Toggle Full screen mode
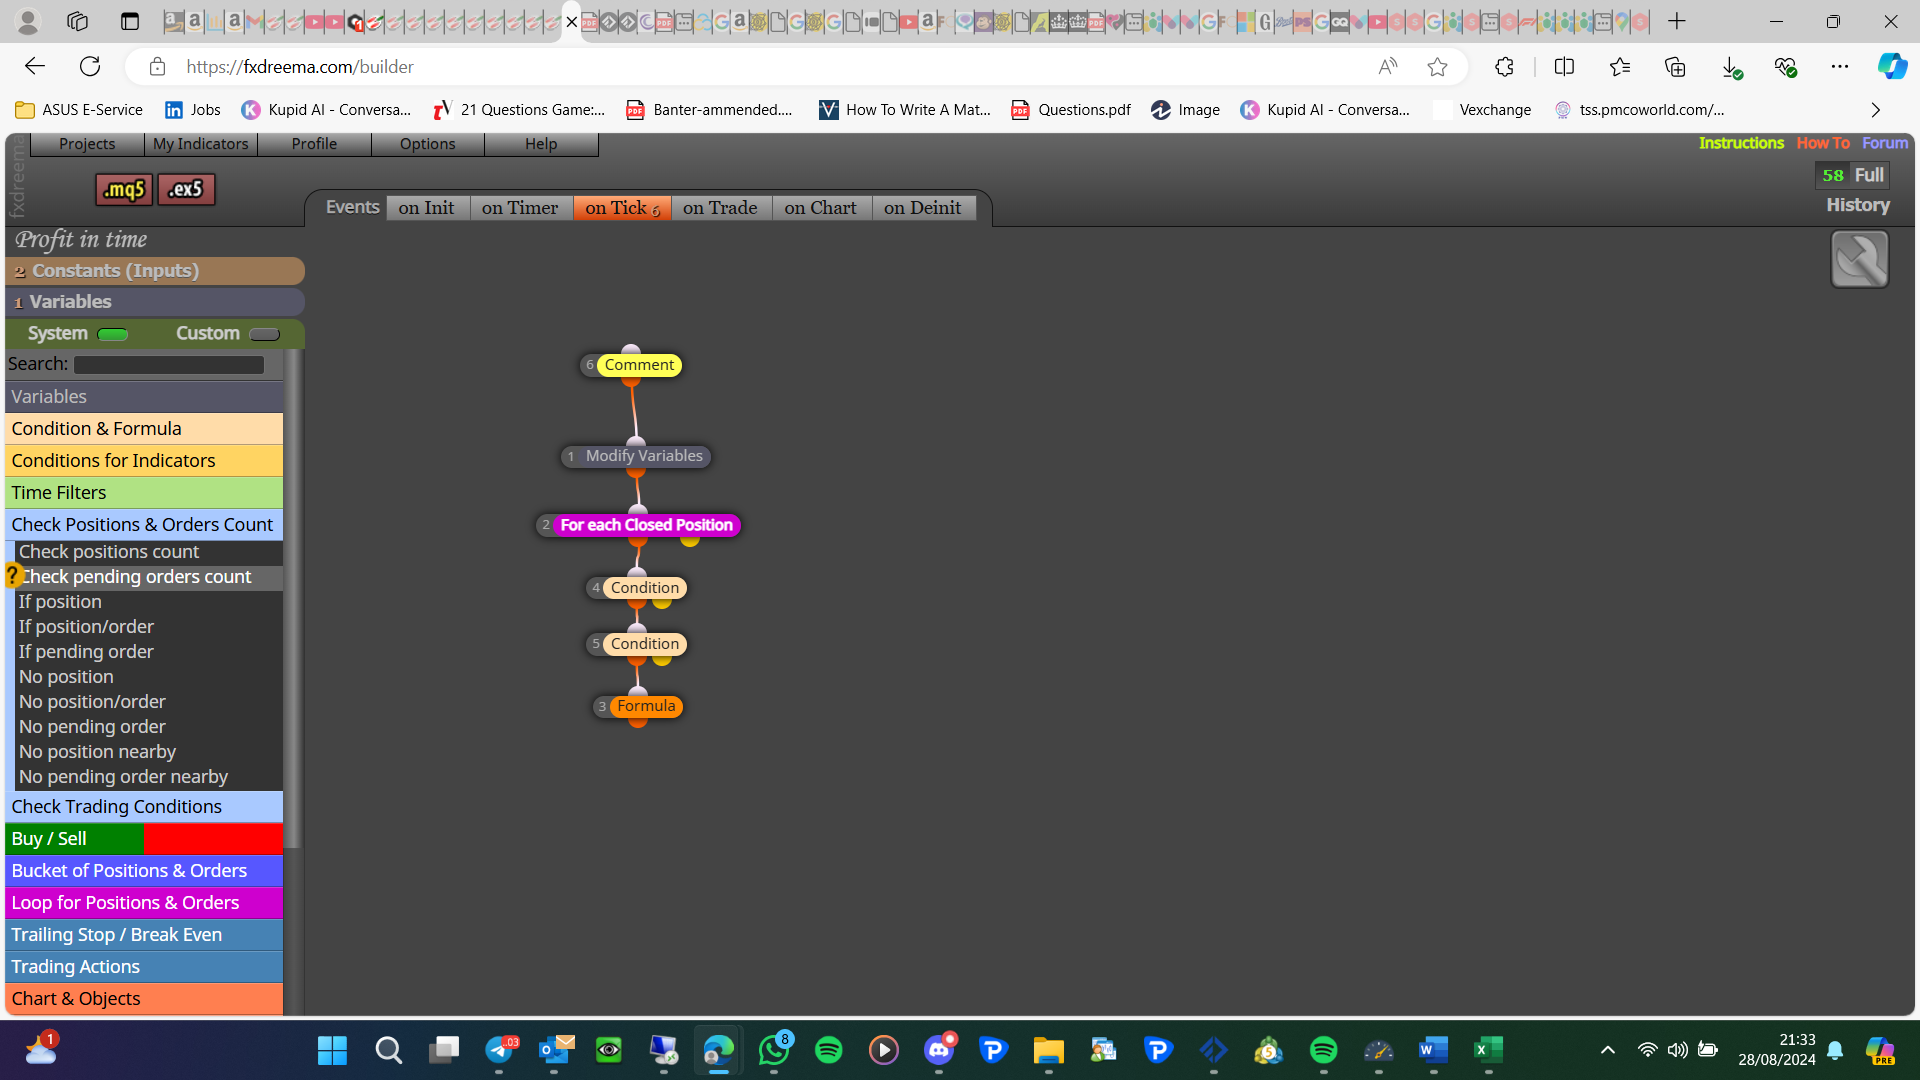Image resolution: width=1920 pixels, height=1080 pixels. point(1868,175)
